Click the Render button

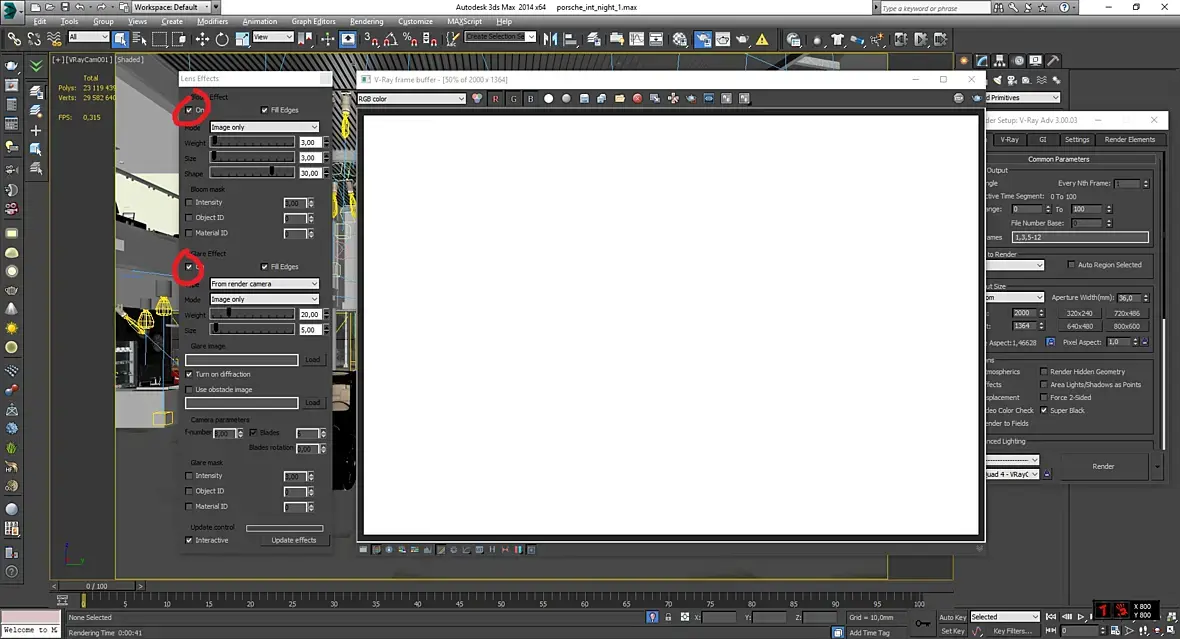coord(1103,467)
